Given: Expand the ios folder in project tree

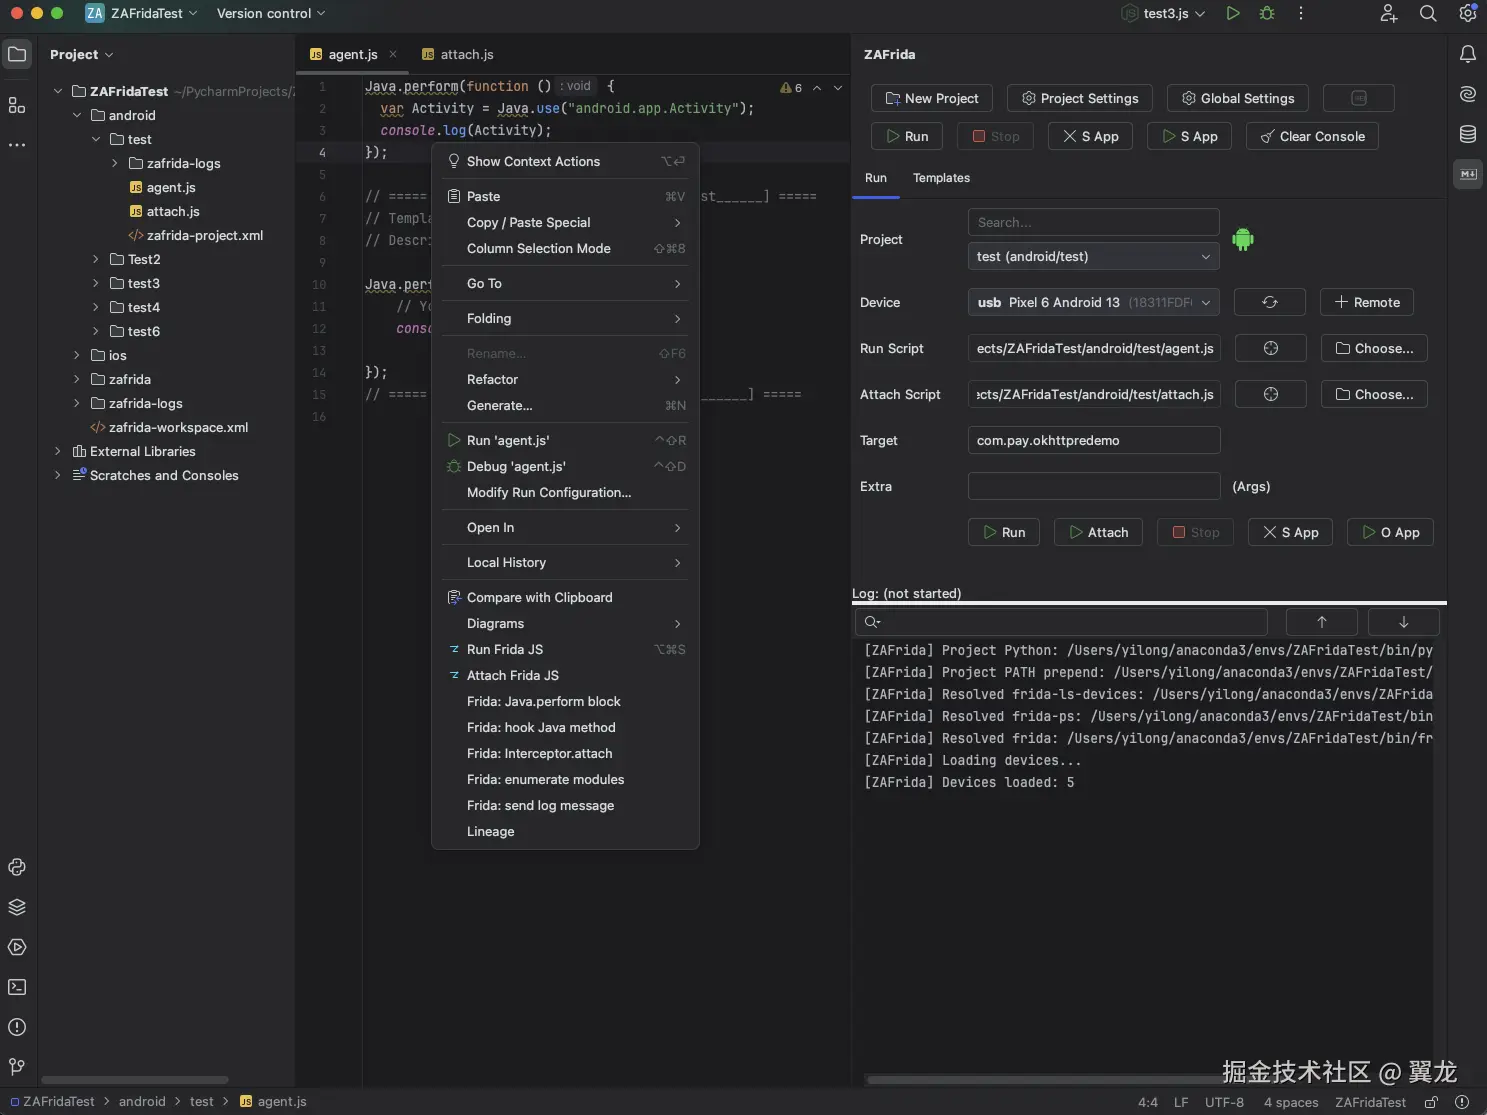Looking at the screenshot, I should click(76, 355).
